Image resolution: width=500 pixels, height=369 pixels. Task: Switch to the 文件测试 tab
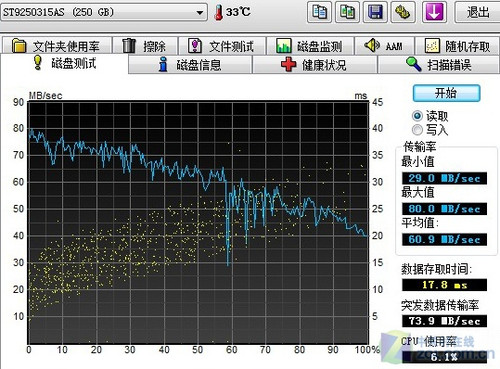pyautogui.click(x=222, y=46)
